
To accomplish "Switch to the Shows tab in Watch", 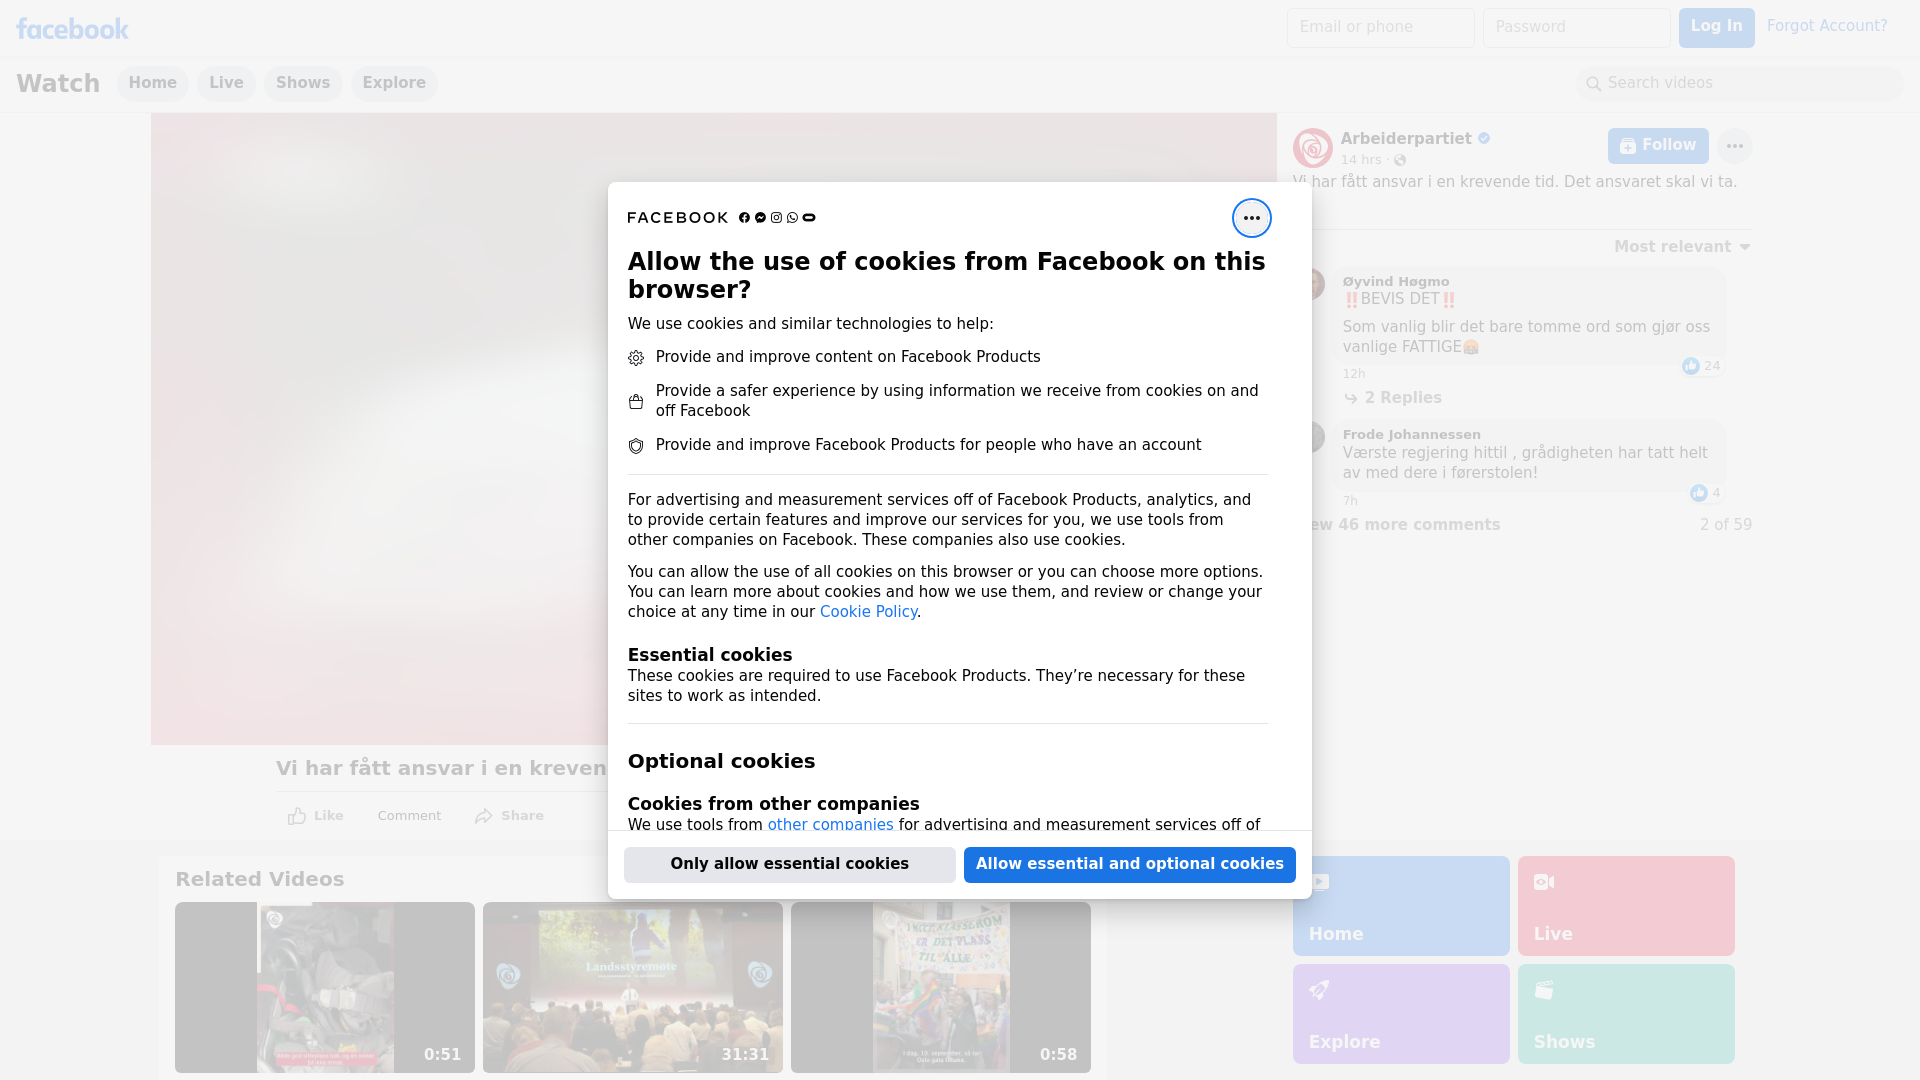I will [303, 83].
